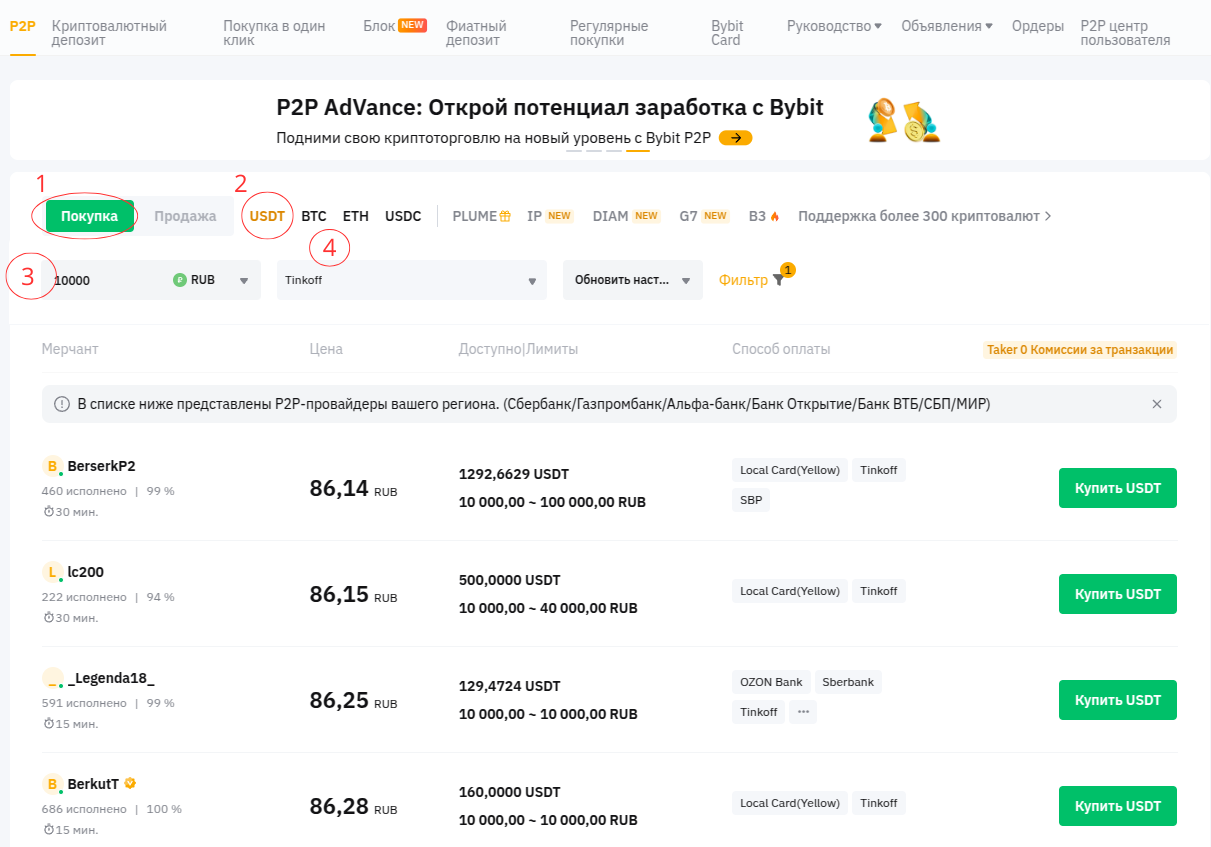Open merchant BerserkP2 profile
Screen dimensions: 1211x847
tap(101, 466)
